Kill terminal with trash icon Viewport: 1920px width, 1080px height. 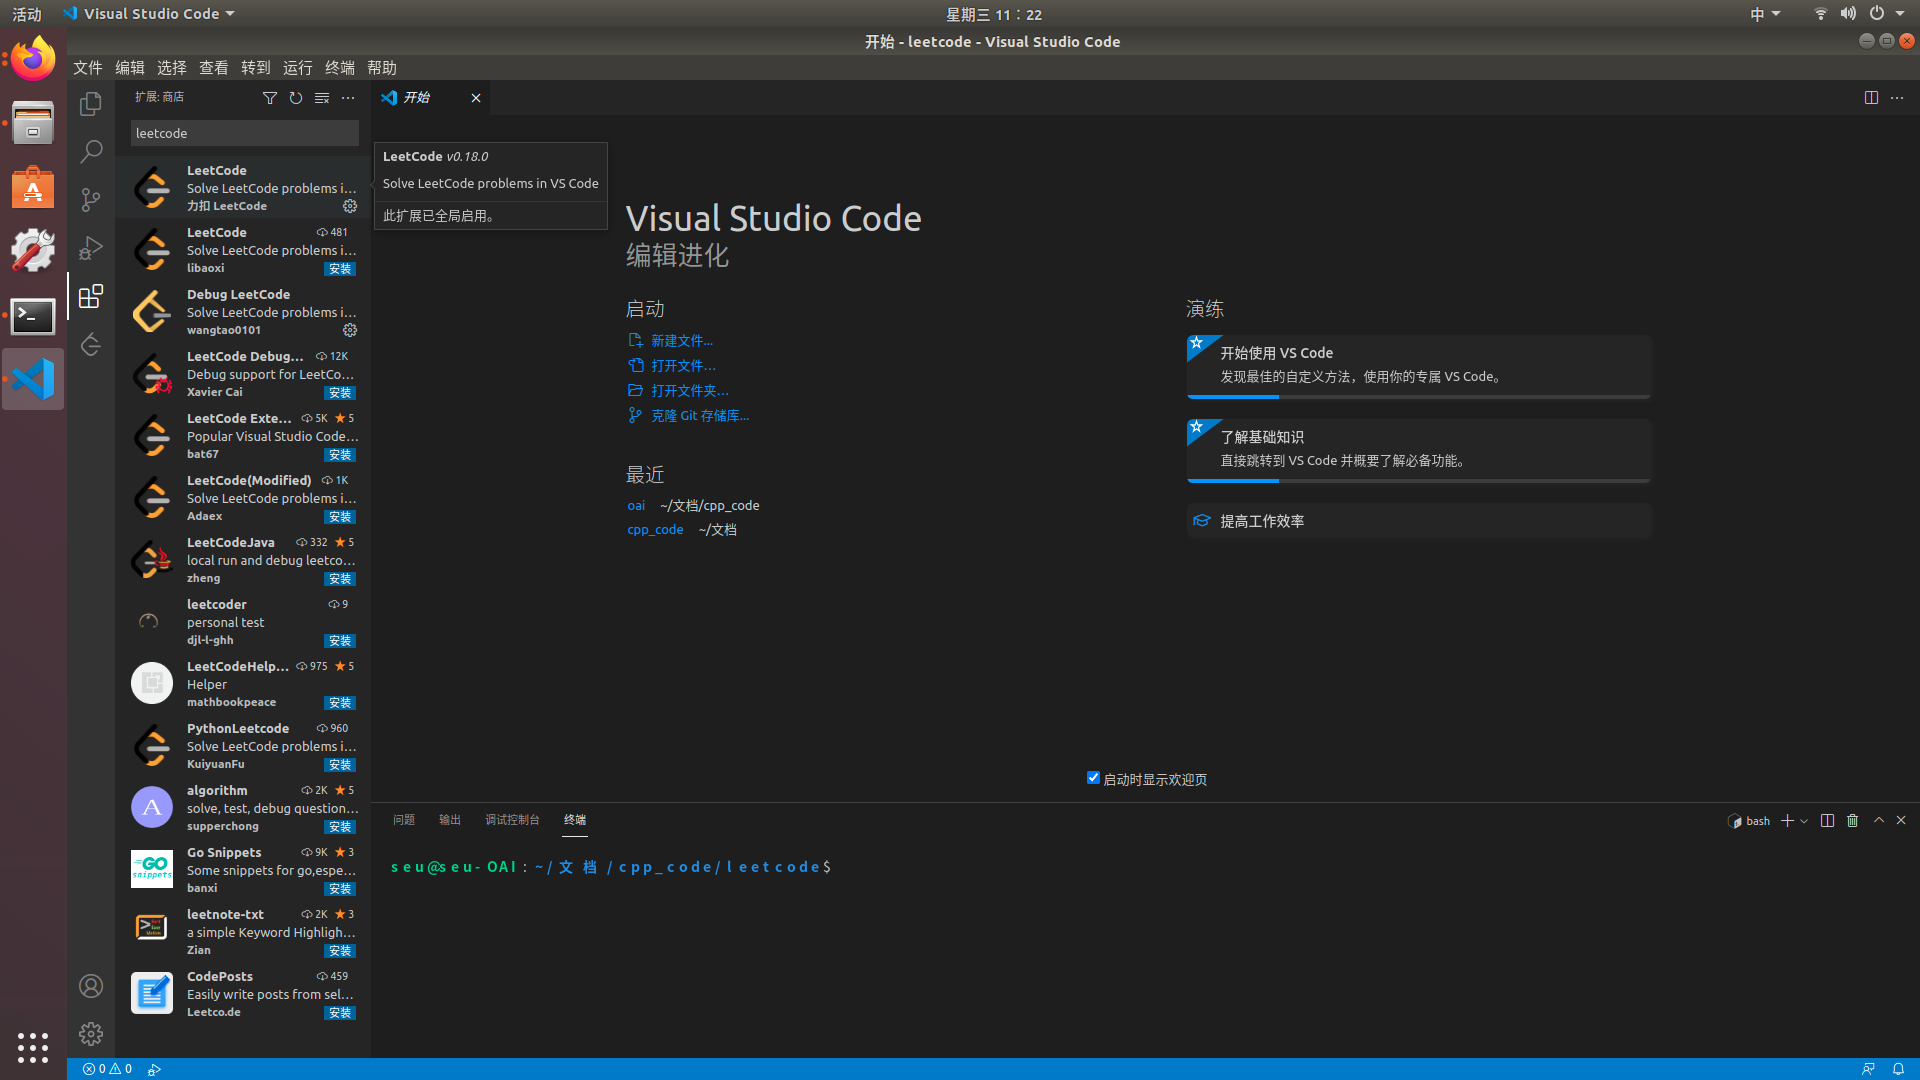point(1852,821)
